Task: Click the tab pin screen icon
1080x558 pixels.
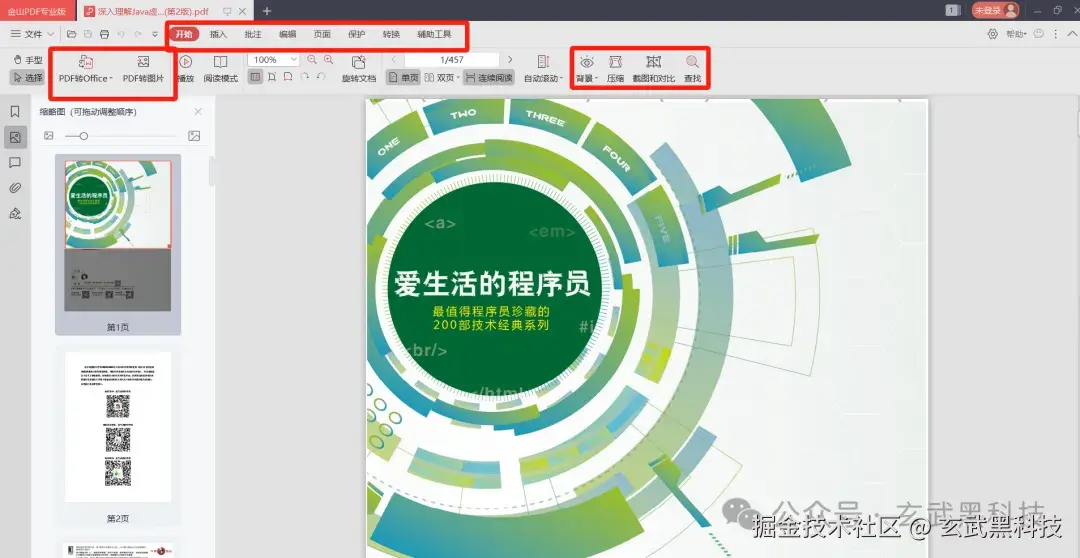Action: 227,11
